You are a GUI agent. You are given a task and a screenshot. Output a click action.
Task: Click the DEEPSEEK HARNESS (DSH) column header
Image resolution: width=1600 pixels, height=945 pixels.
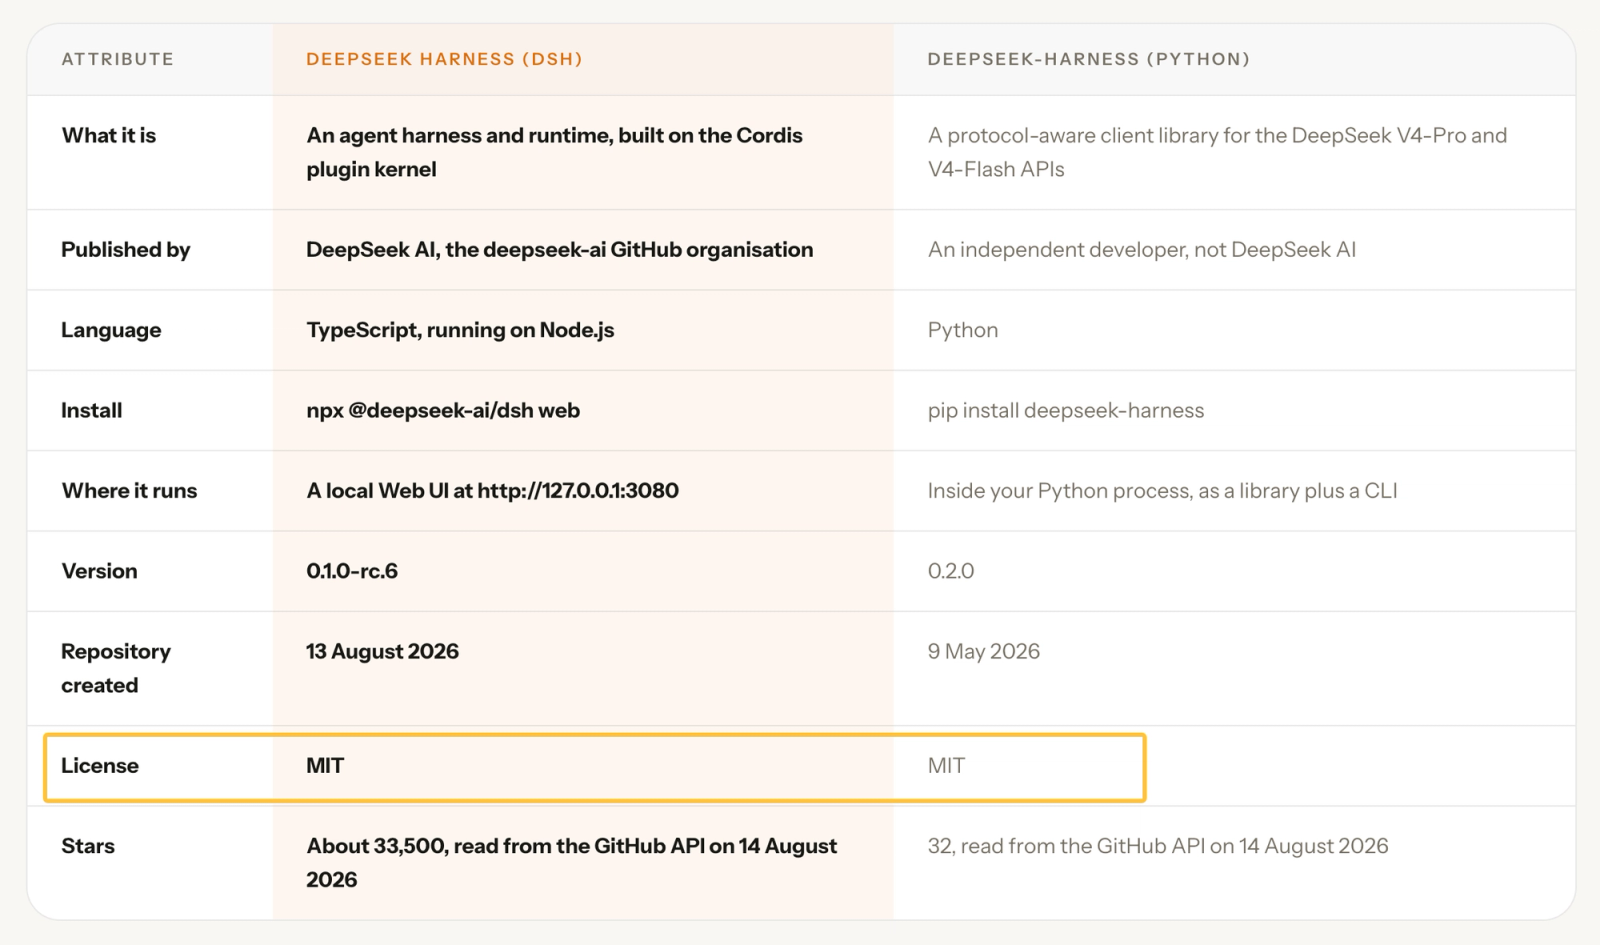444,59
